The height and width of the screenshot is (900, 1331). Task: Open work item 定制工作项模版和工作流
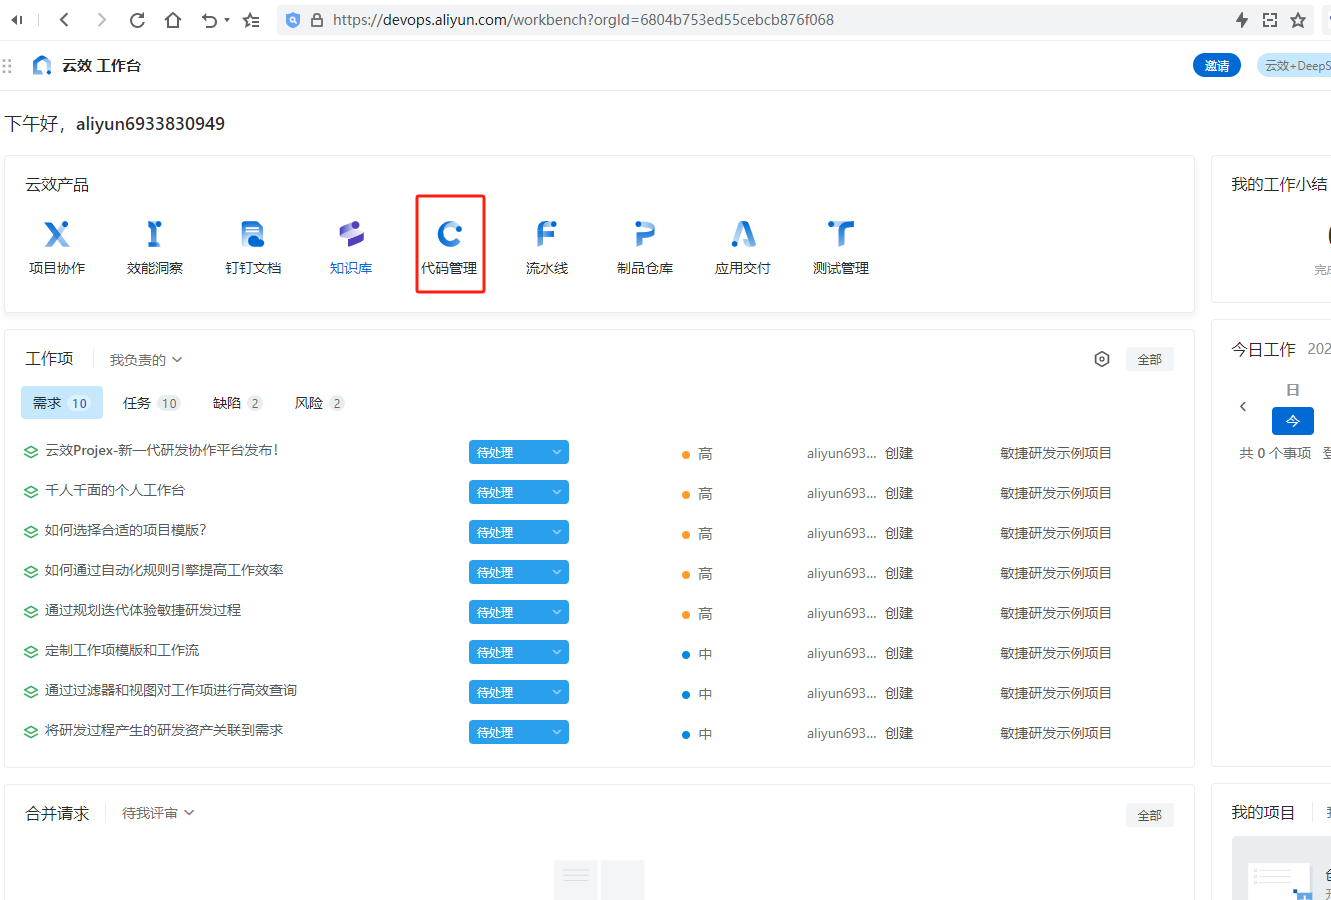click(122, 650)
